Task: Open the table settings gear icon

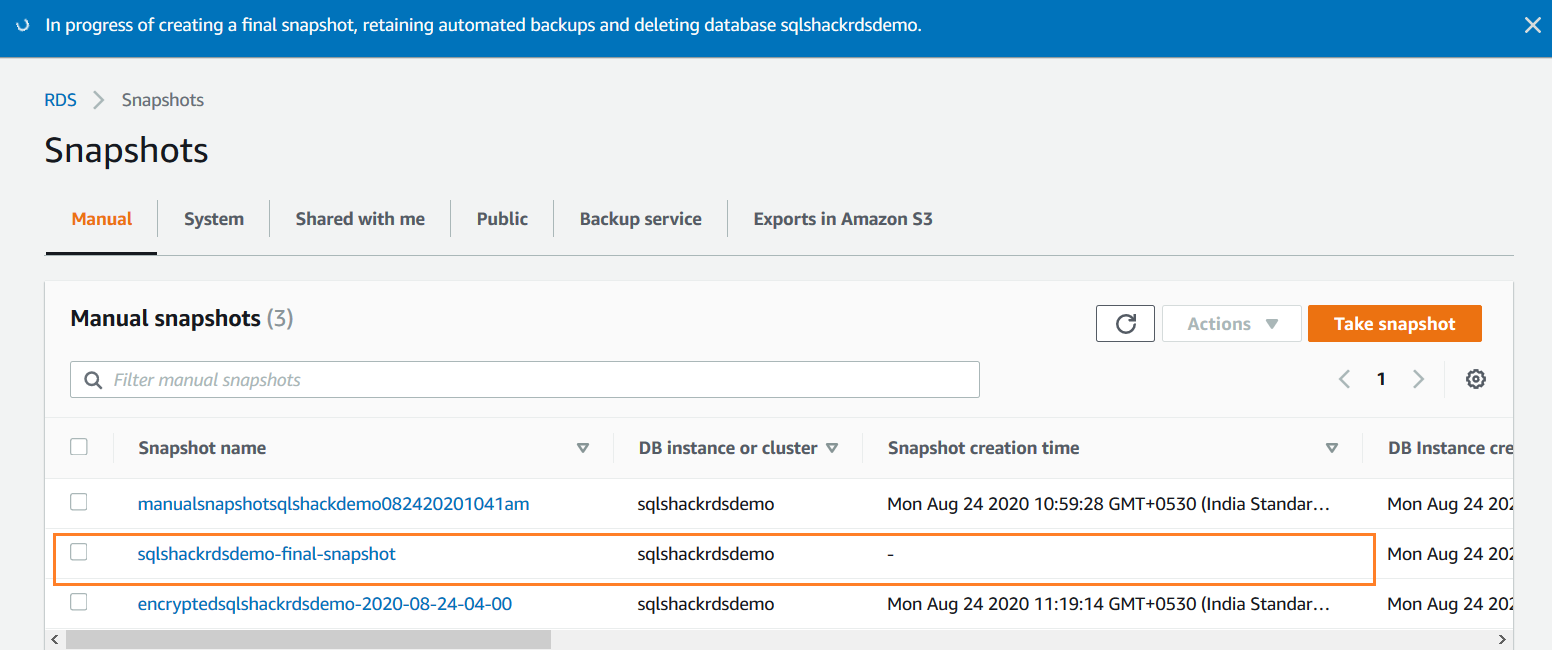Action: point(1475,380)
